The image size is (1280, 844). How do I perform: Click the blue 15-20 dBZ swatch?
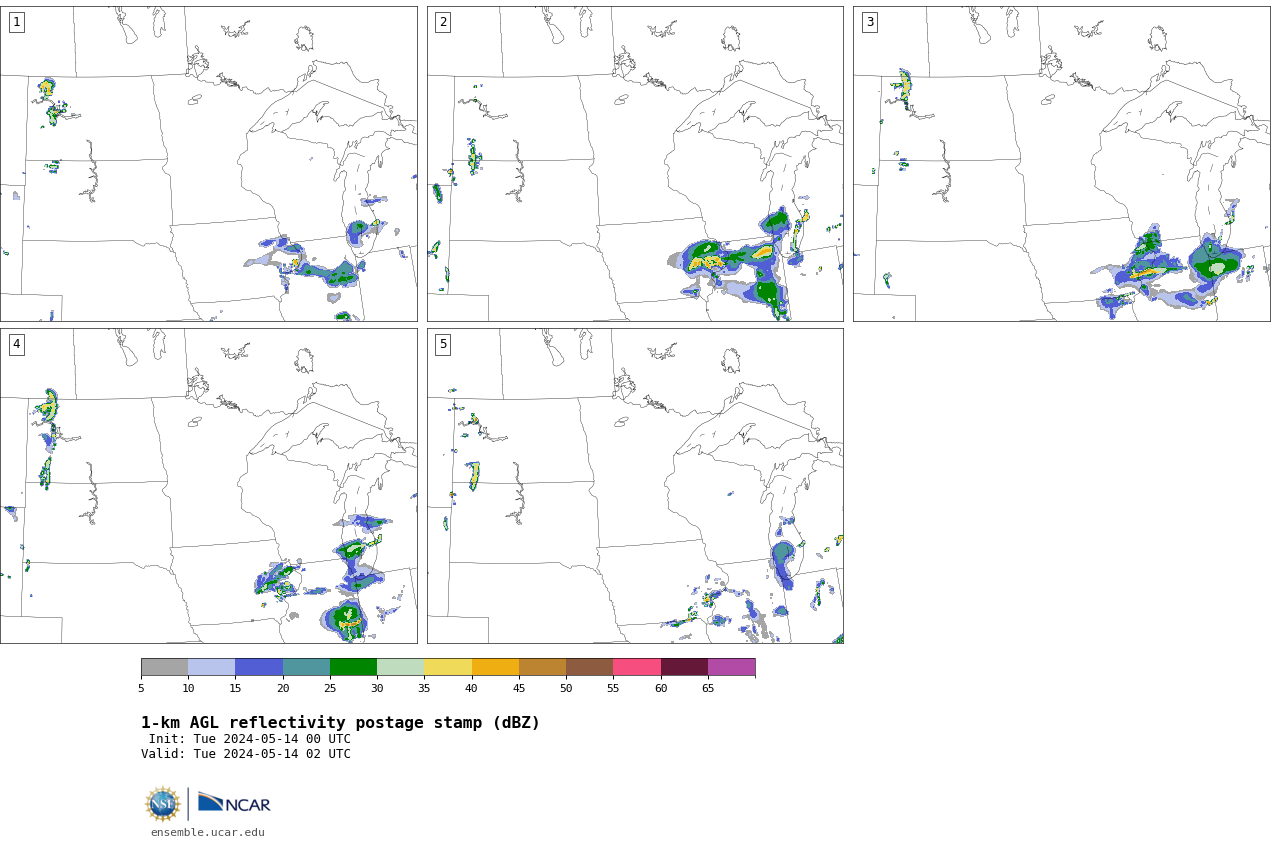pos(259,667)
